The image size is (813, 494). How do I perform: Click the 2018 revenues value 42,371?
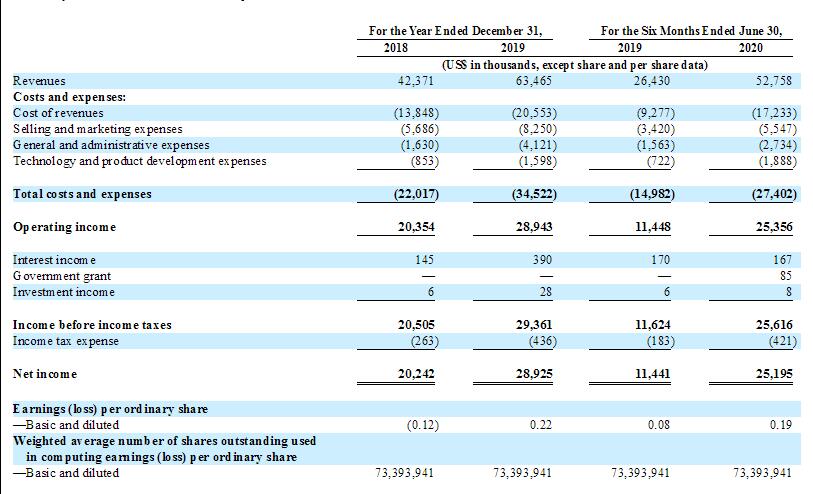click(x=416, y=81)
